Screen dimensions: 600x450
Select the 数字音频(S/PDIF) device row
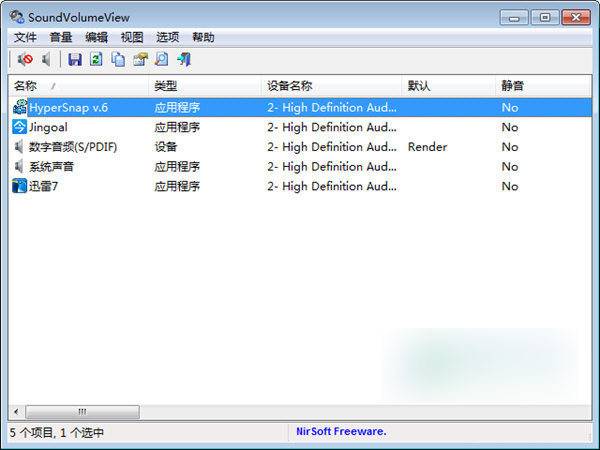click(300, 147)
